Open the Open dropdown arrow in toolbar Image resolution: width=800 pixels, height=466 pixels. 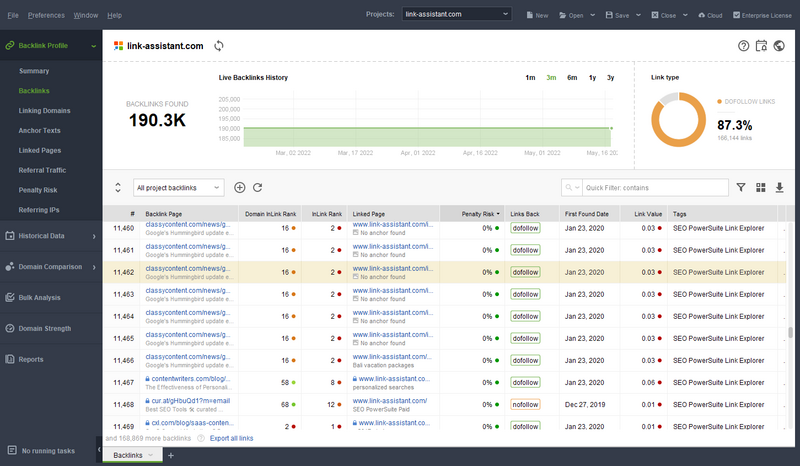[592, 15]
